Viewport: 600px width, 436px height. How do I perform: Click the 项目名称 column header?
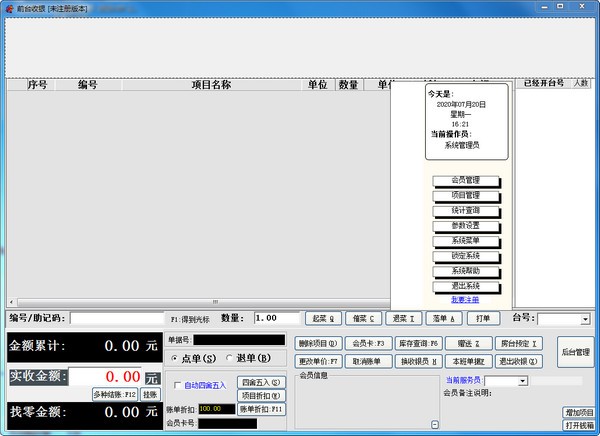[211, 85]
